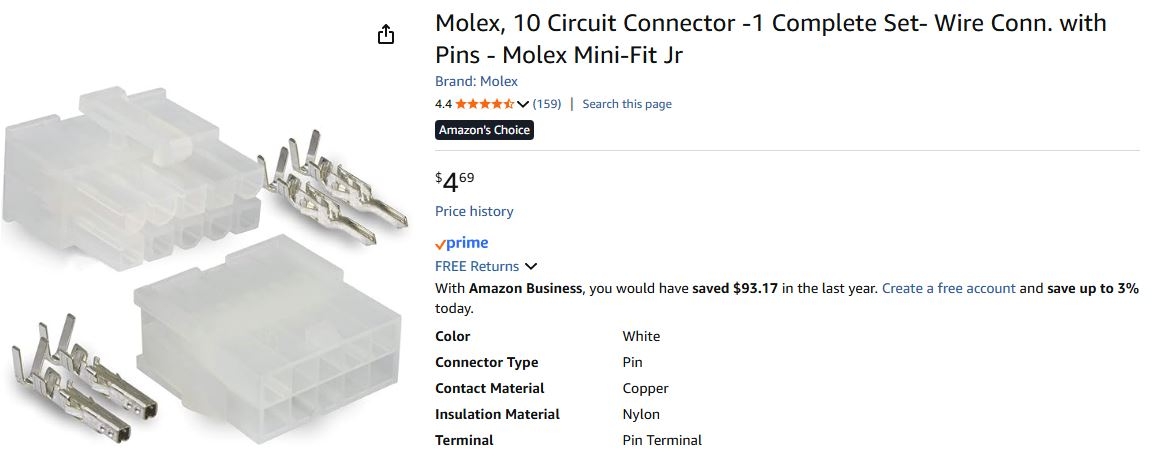Screen dimensions: 1165x457
Task: Click the Copper contact material value
Action: (645, 388)
